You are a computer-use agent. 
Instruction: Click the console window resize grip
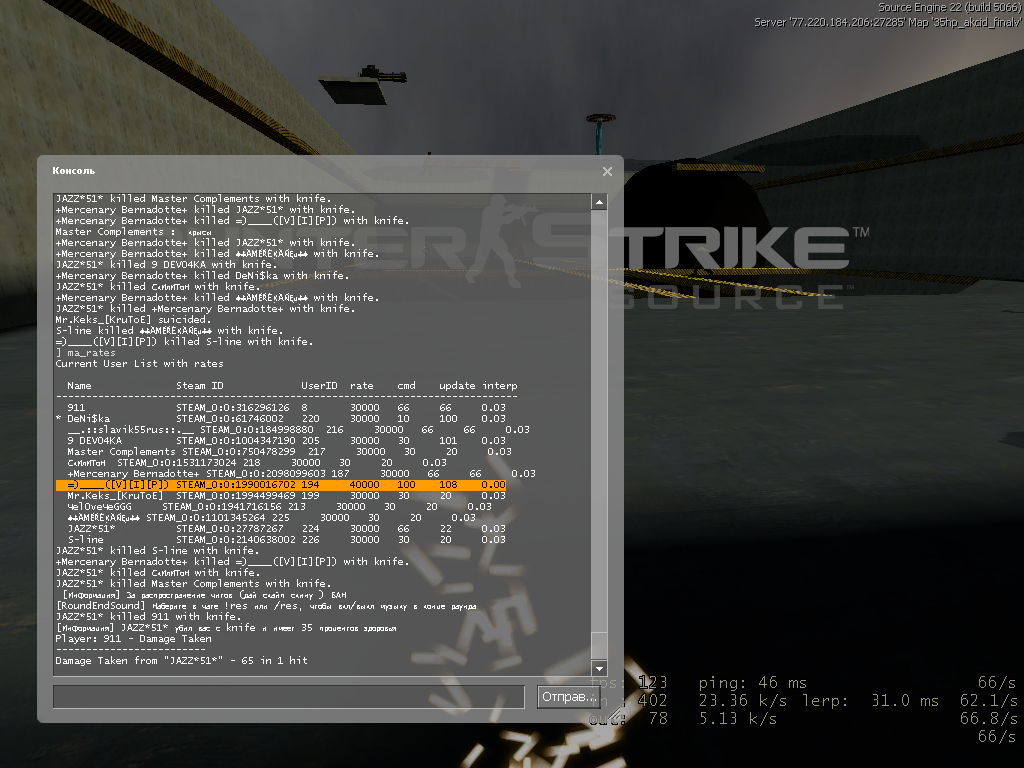(615, 714)
